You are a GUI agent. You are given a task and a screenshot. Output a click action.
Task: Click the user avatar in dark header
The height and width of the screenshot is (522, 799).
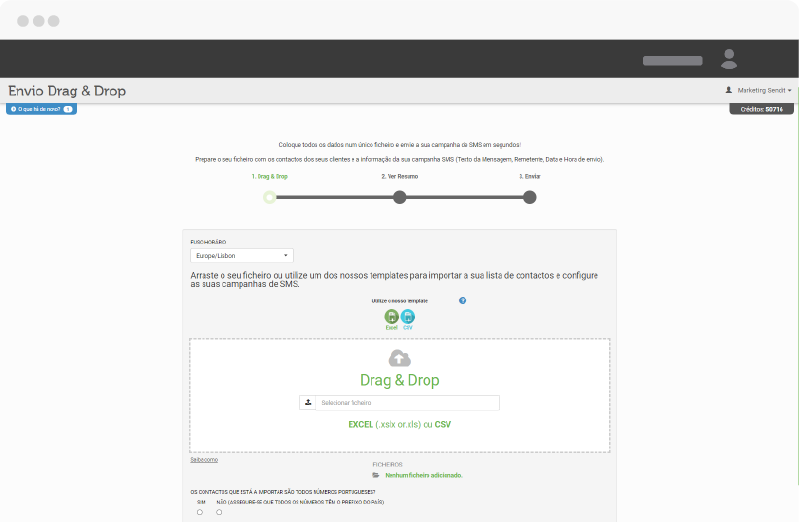click(729, 59)
